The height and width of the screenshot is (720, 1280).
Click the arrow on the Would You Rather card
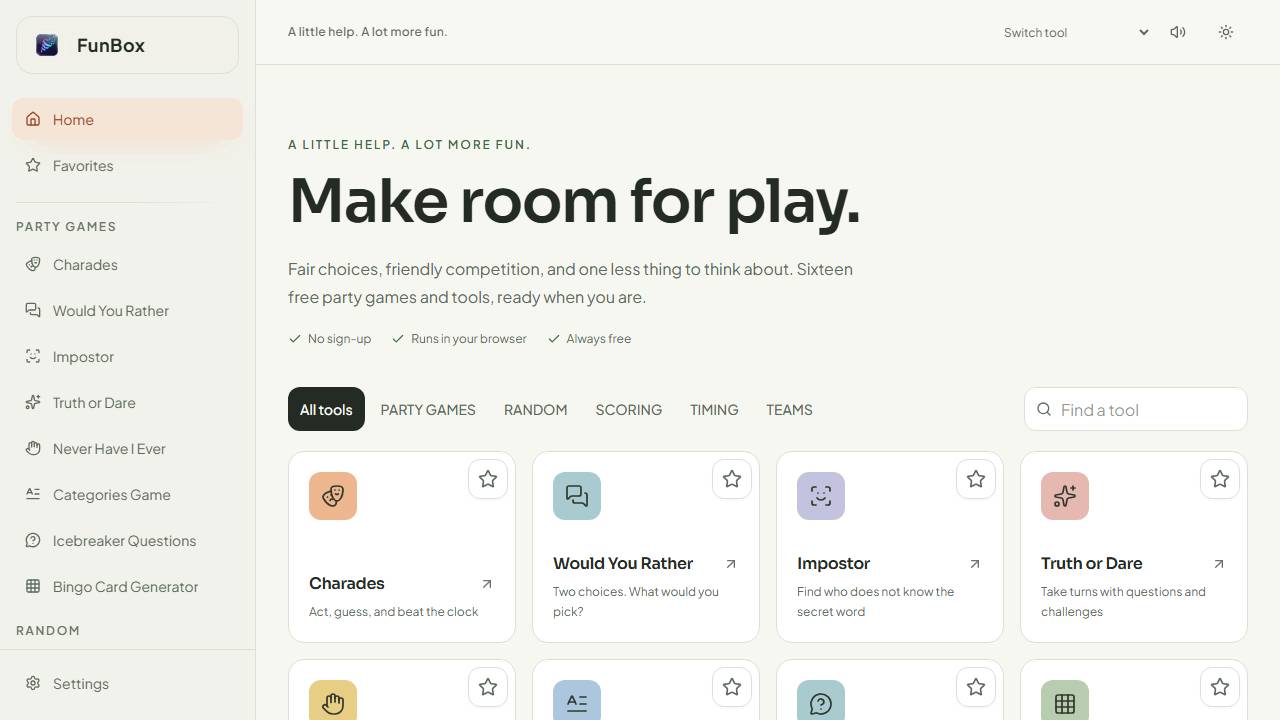click(731, 564)
